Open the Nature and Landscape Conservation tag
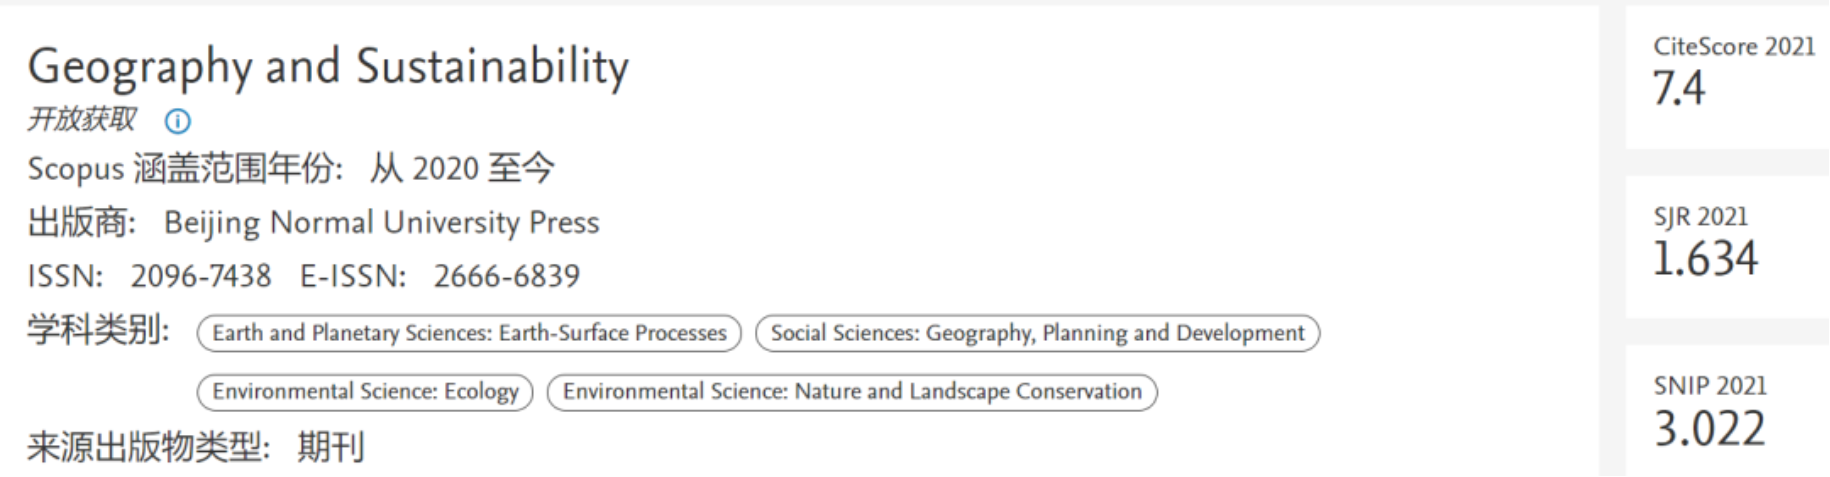The width and height of the screenshot is (1830, 477). (852, 391)
